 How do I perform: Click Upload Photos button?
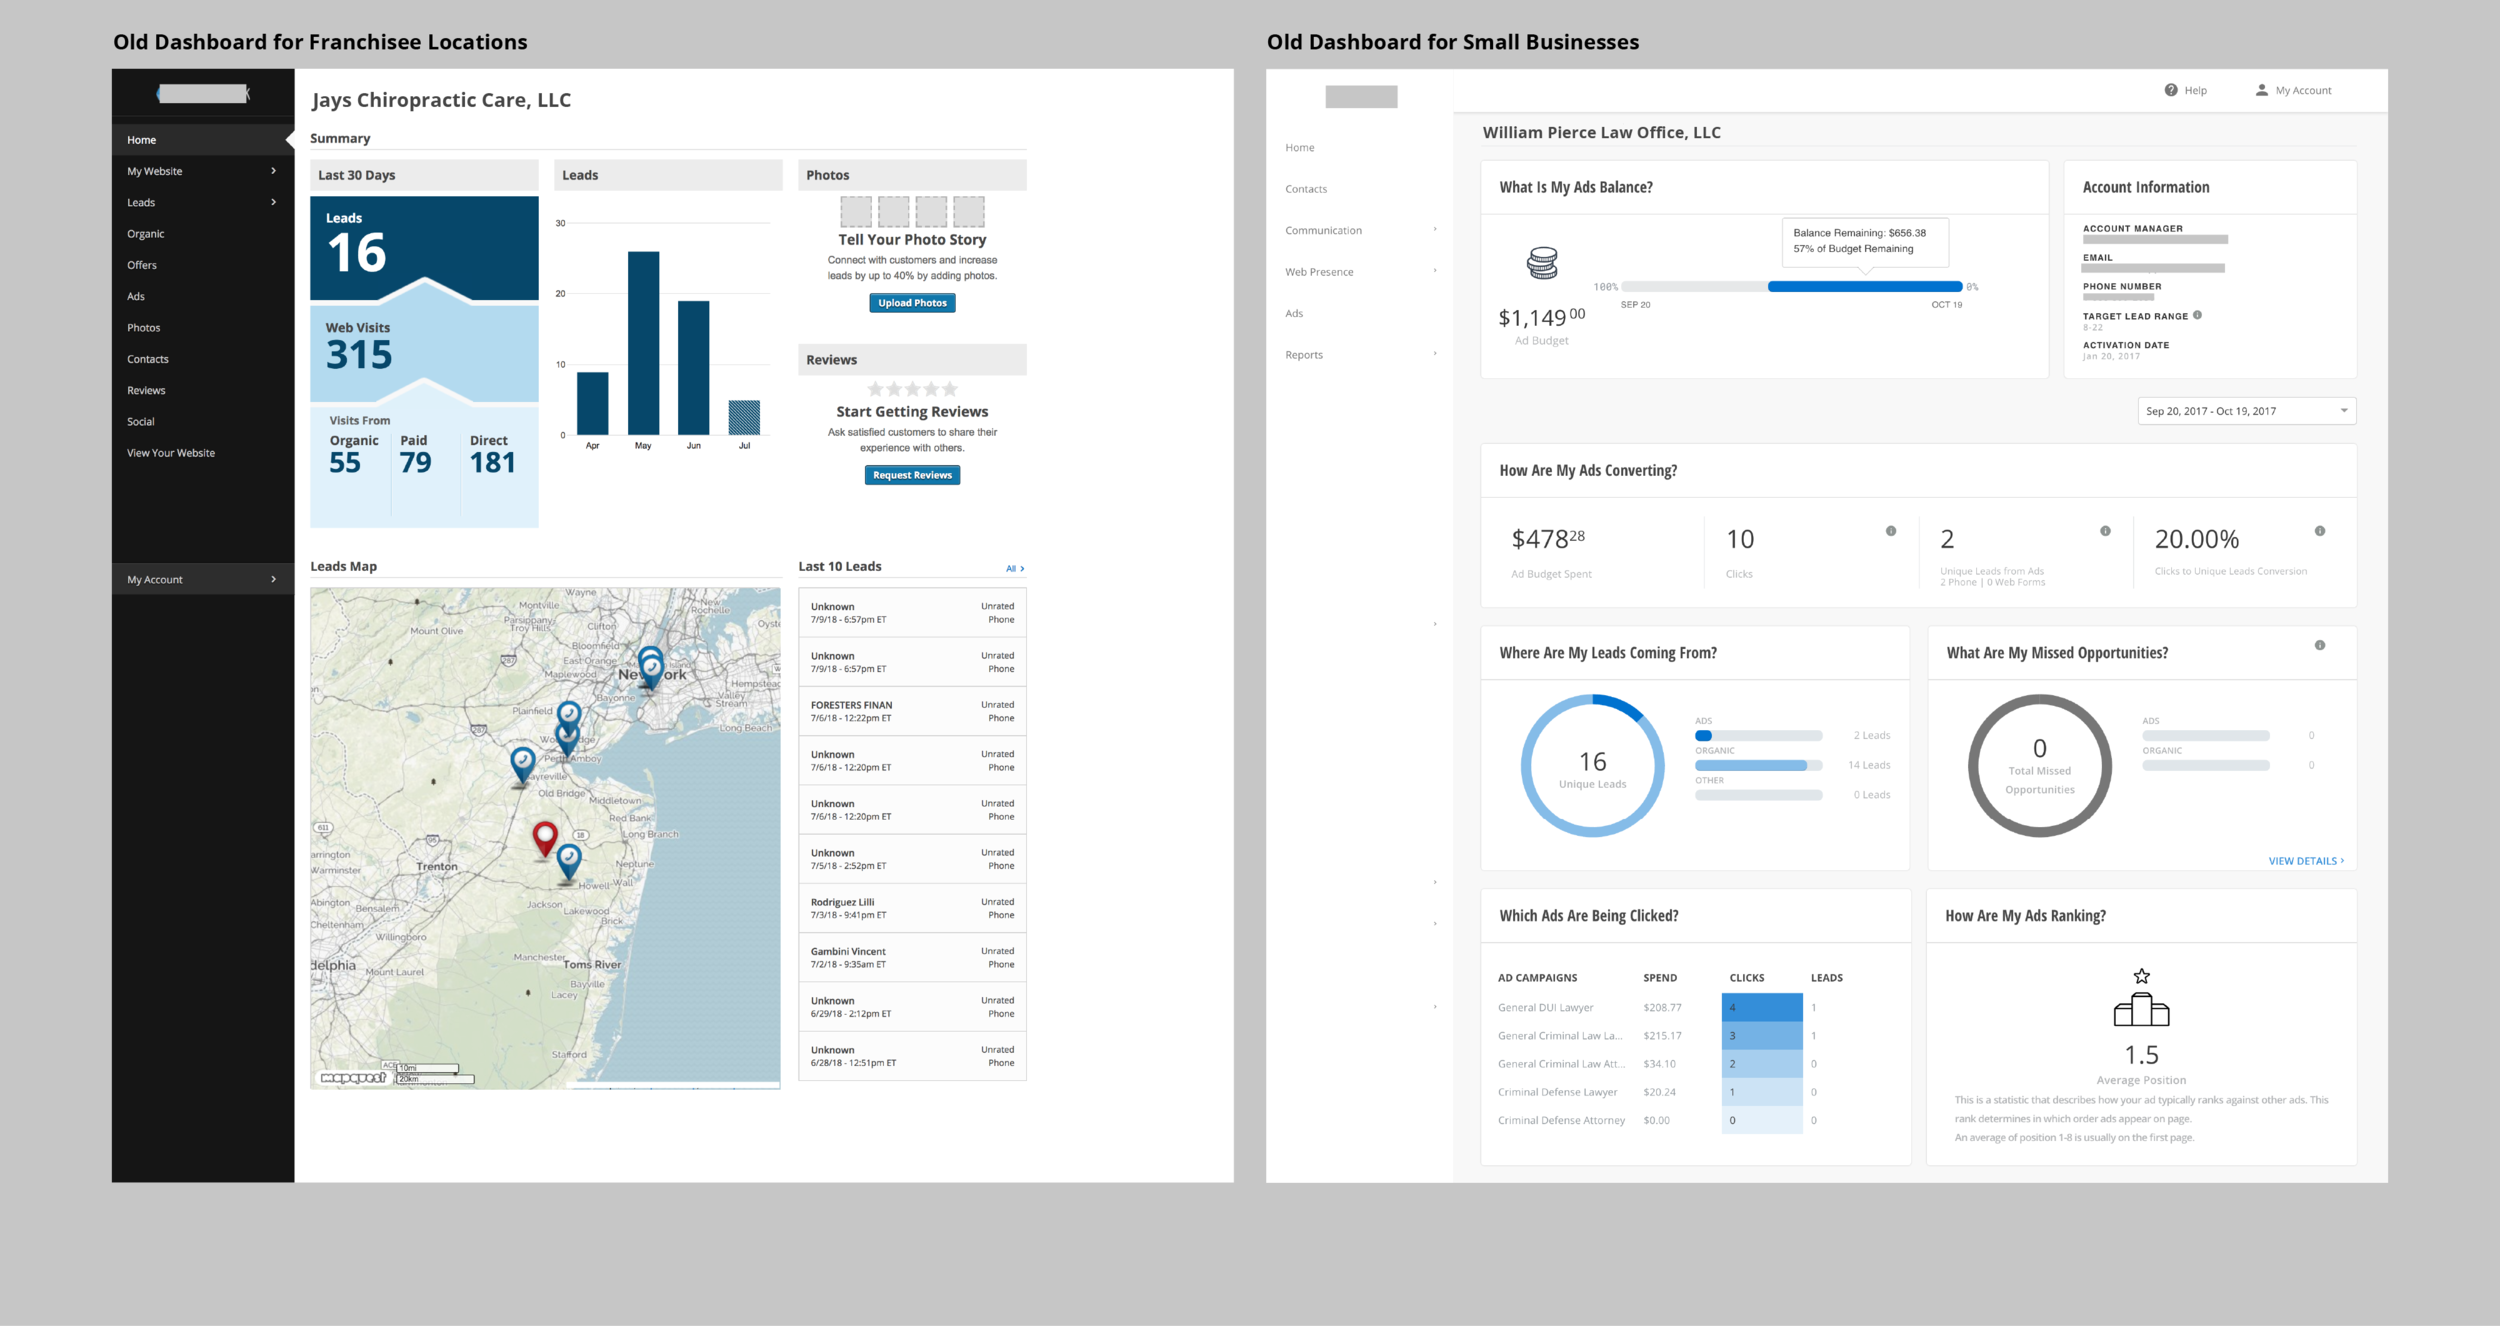coord(913,303)
